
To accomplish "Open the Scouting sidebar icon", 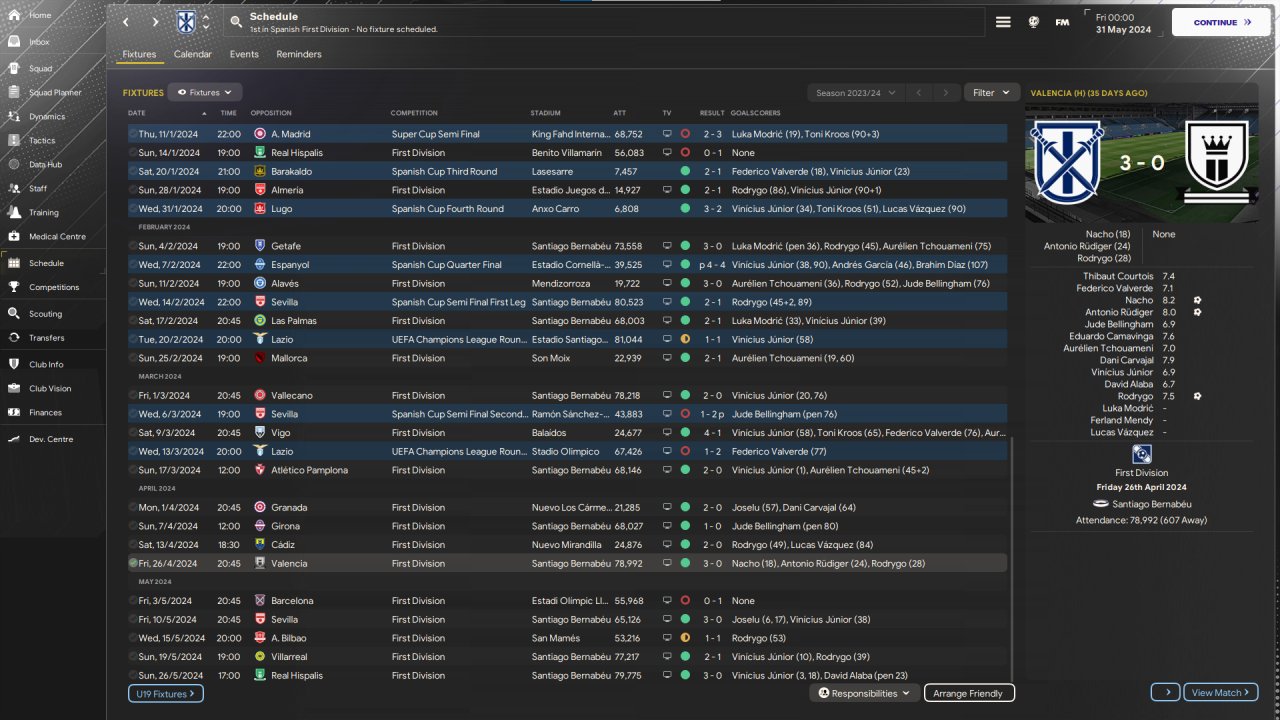I will (14, 313).
